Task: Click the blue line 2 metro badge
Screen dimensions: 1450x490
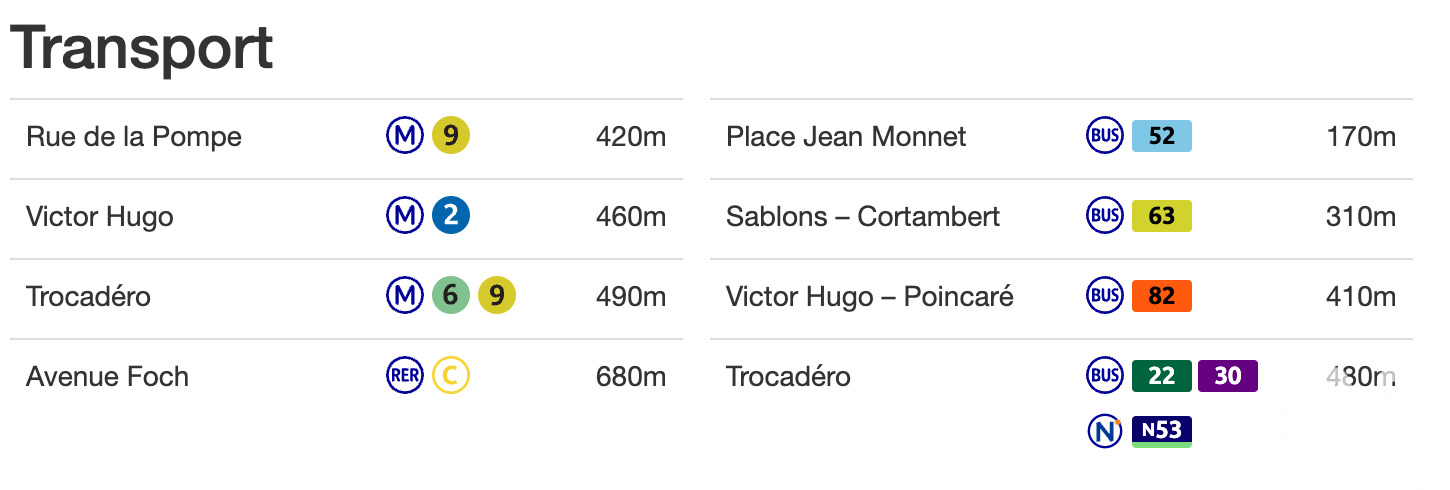Action: [x=451, y=216]
